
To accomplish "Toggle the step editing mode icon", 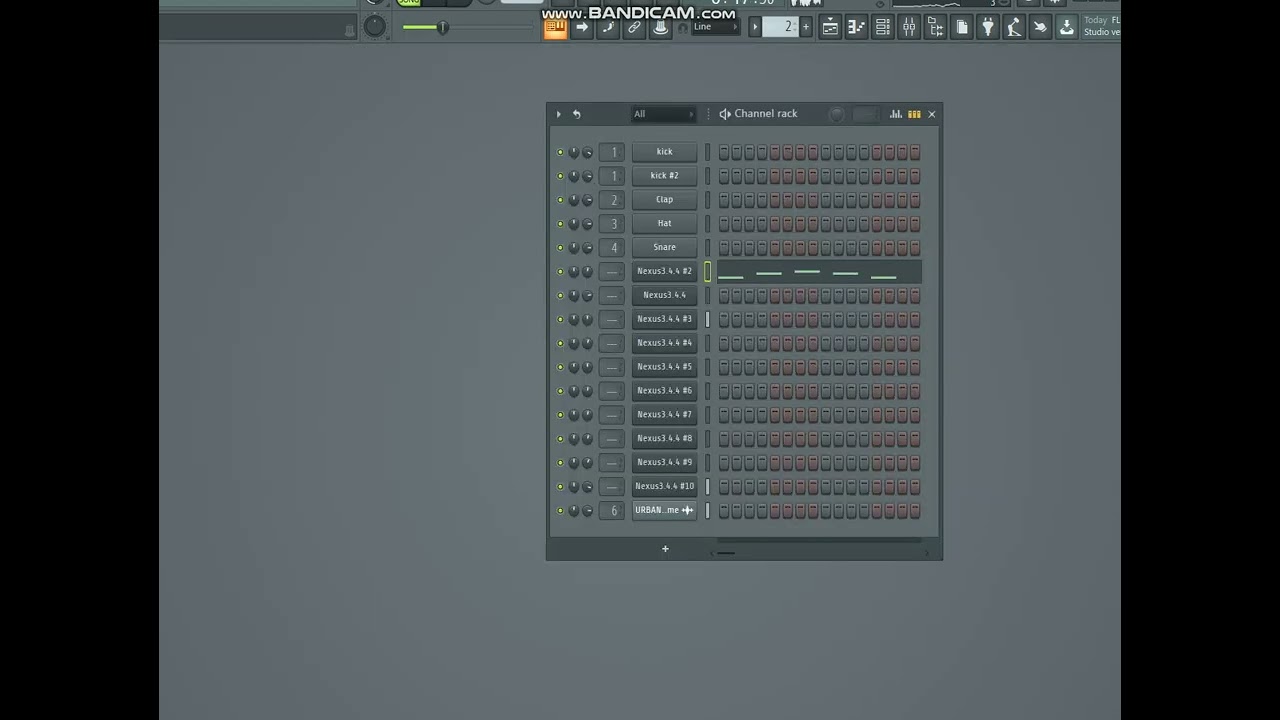I will pyautogui.click(x=608, y=28).
